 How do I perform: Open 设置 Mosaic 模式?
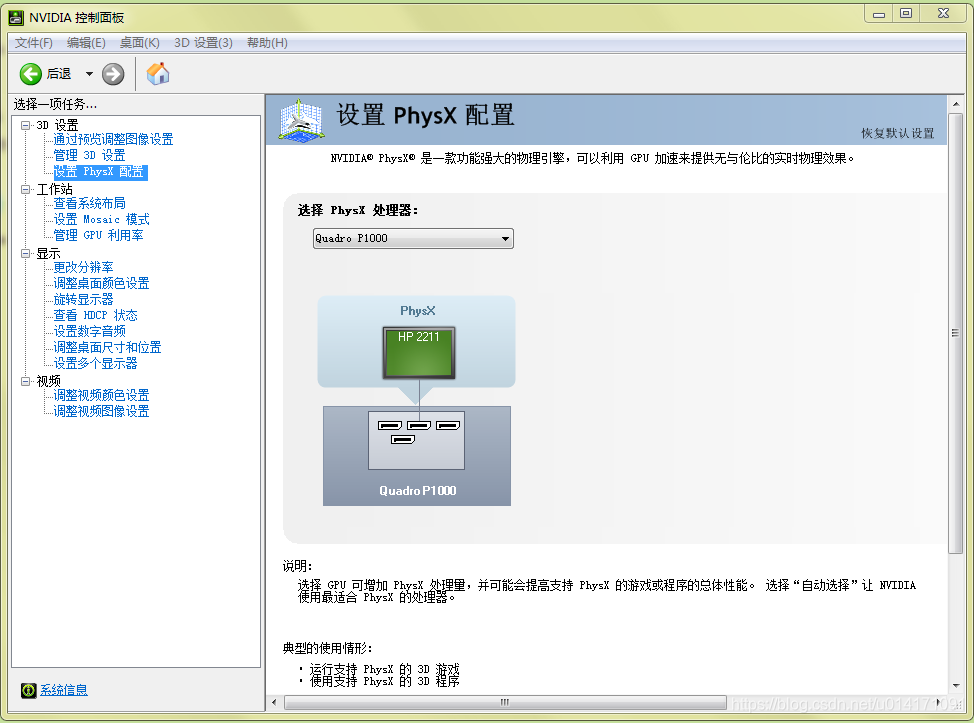101,219
